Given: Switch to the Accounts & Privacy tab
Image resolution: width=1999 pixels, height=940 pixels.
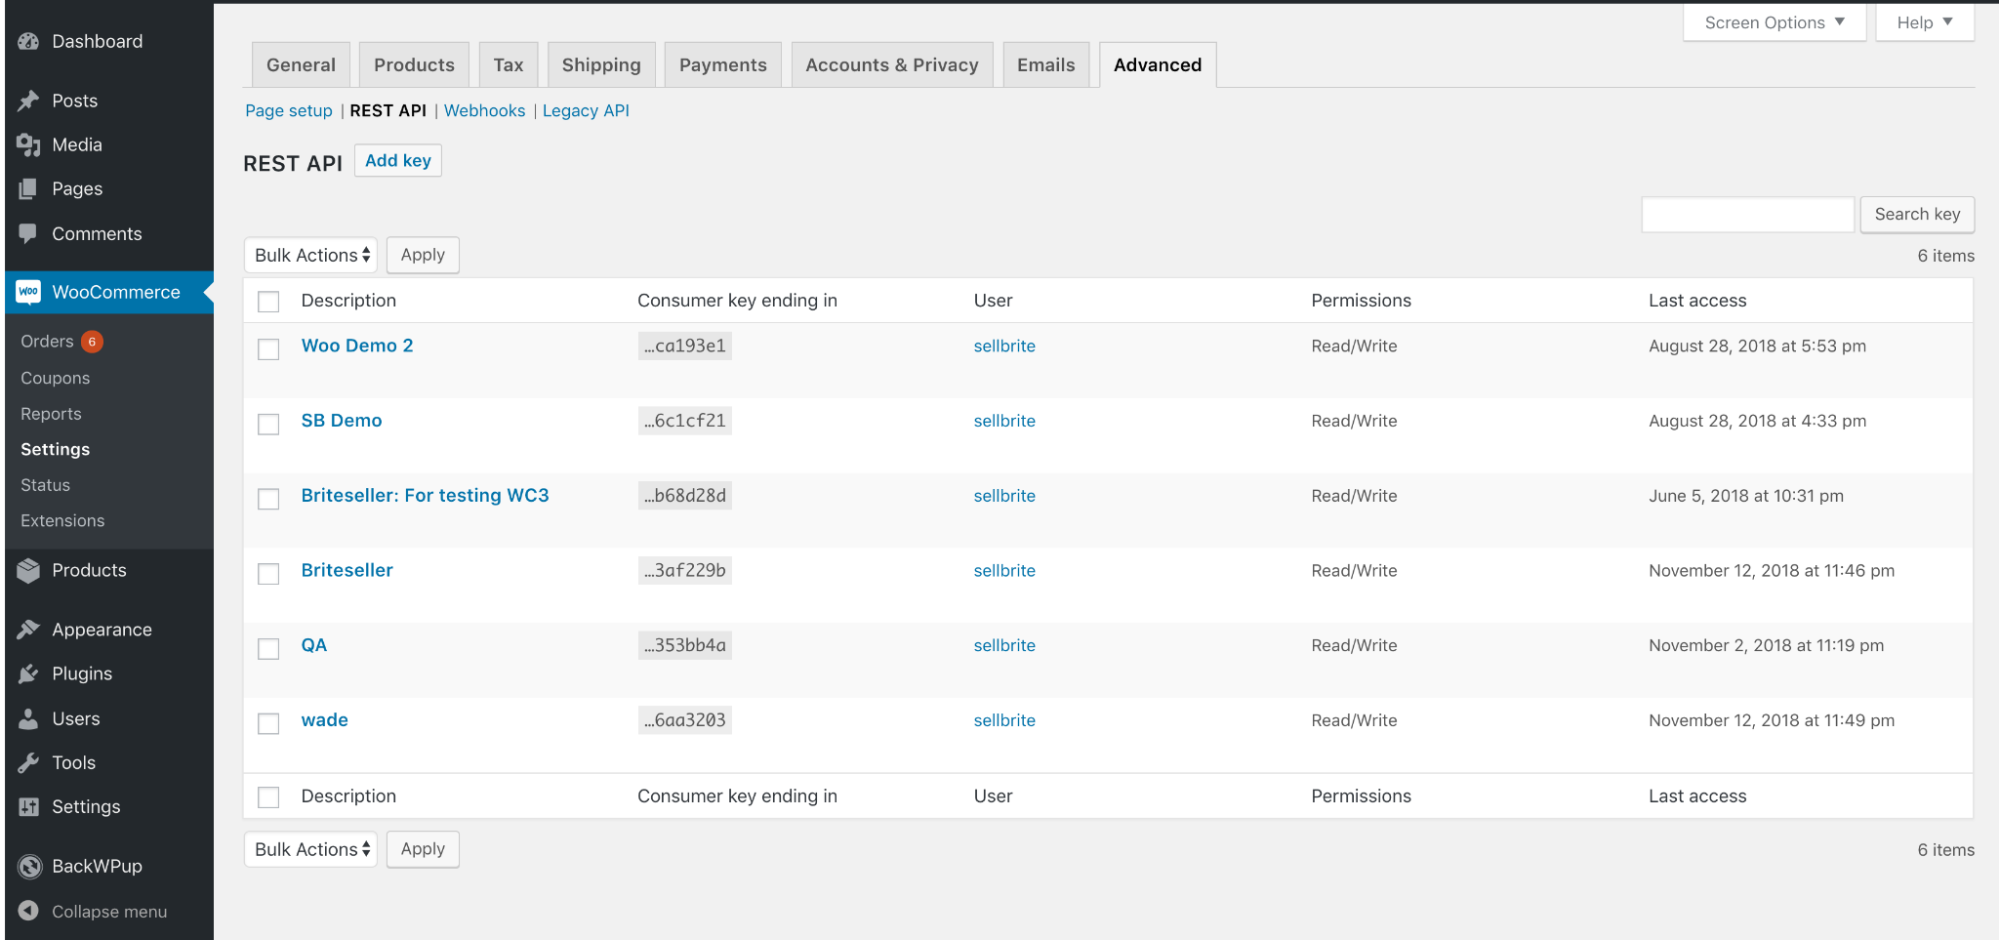Looking at the screenshot, I should tap(892, 65).
